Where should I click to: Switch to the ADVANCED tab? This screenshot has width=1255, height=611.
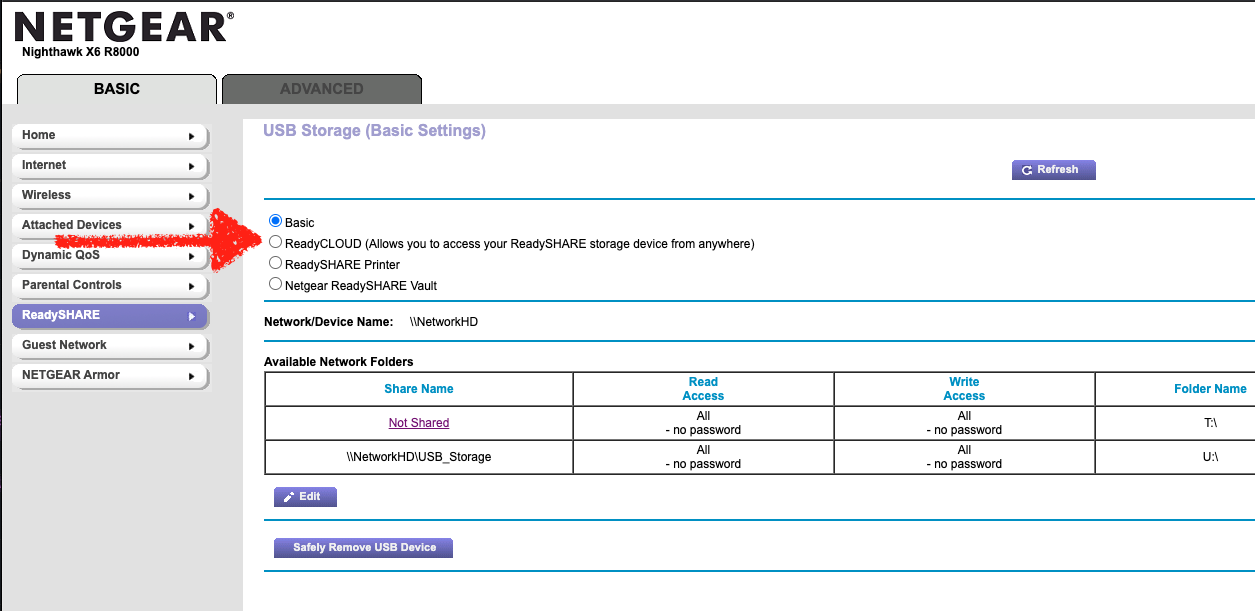tap(321, 89)
